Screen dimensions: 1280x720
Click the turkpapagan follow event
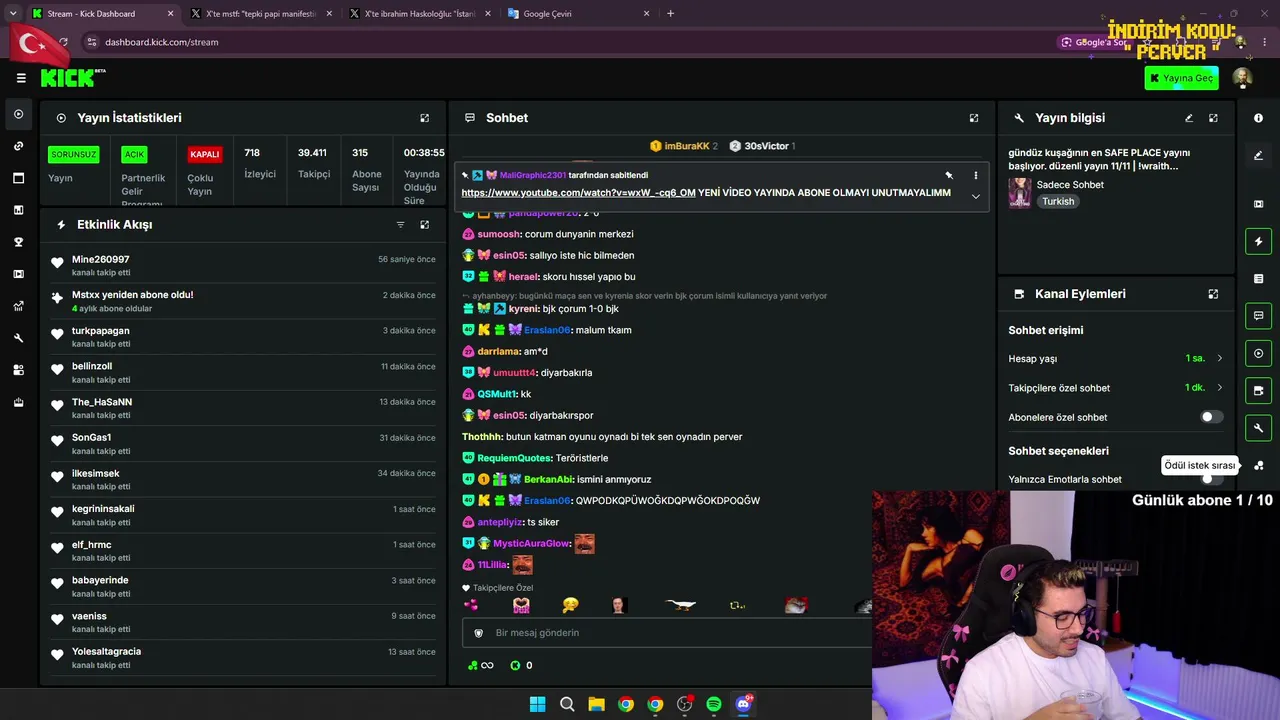tap(244, 337)
